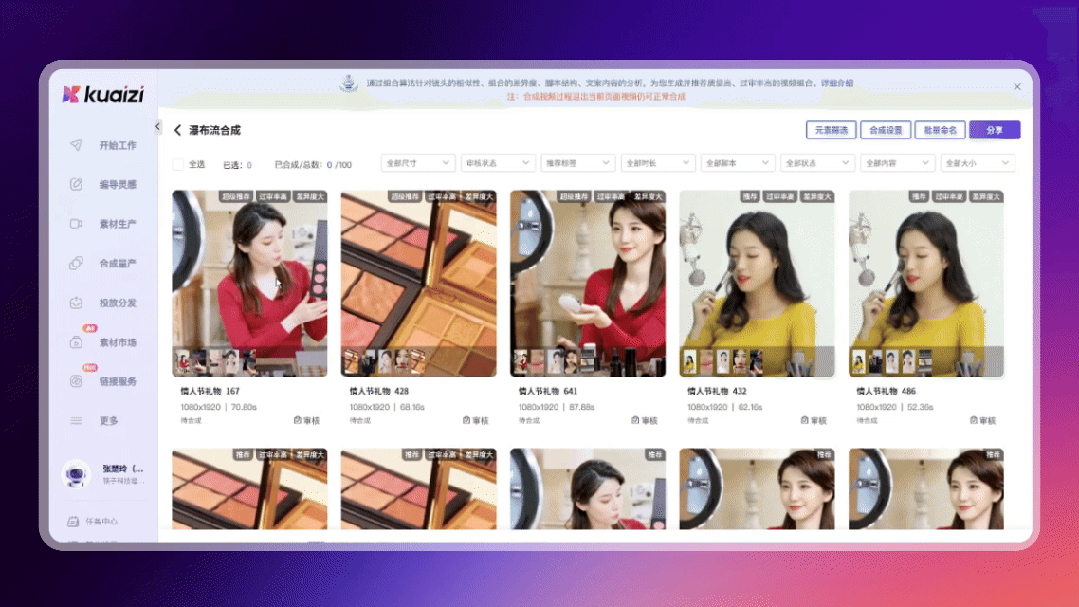The height and width of the screenshot is (607, 1079).
Task: Open the 全部状态 status dropdown
Action: (x=818, y=163)
